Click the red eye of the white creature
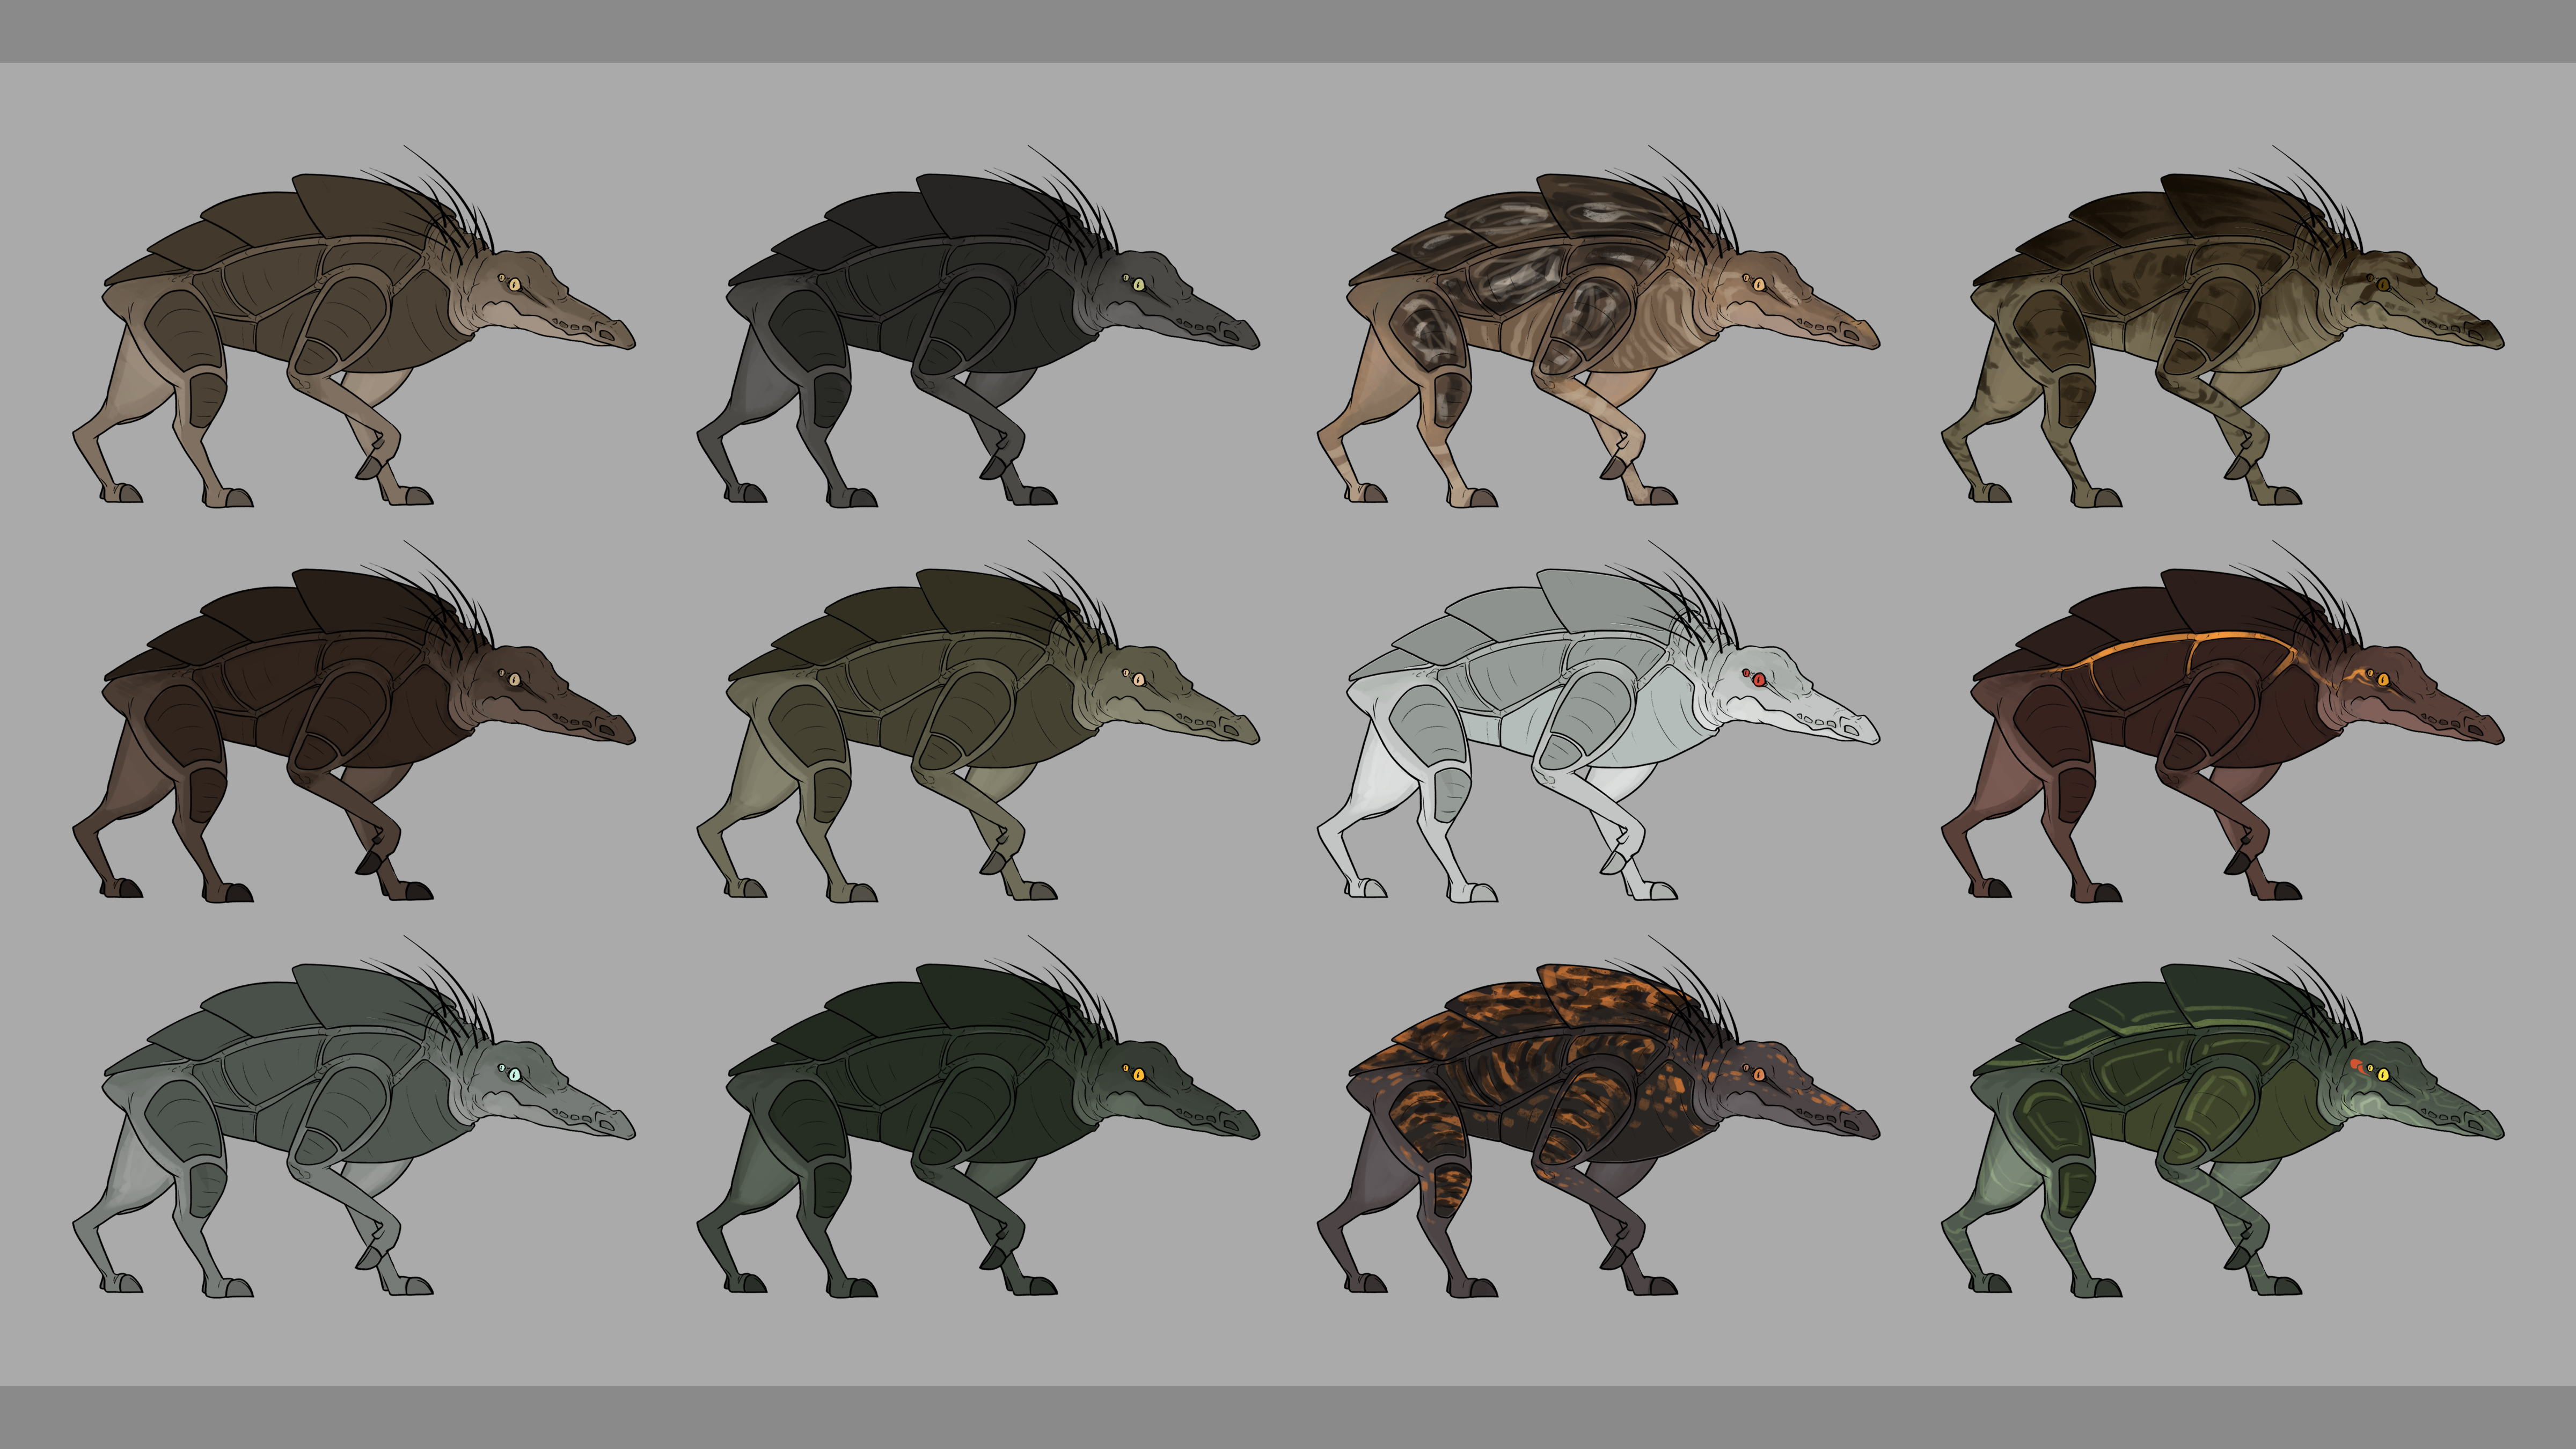The height and width of the screenshot is (1449, 2576). [1759, 680]
